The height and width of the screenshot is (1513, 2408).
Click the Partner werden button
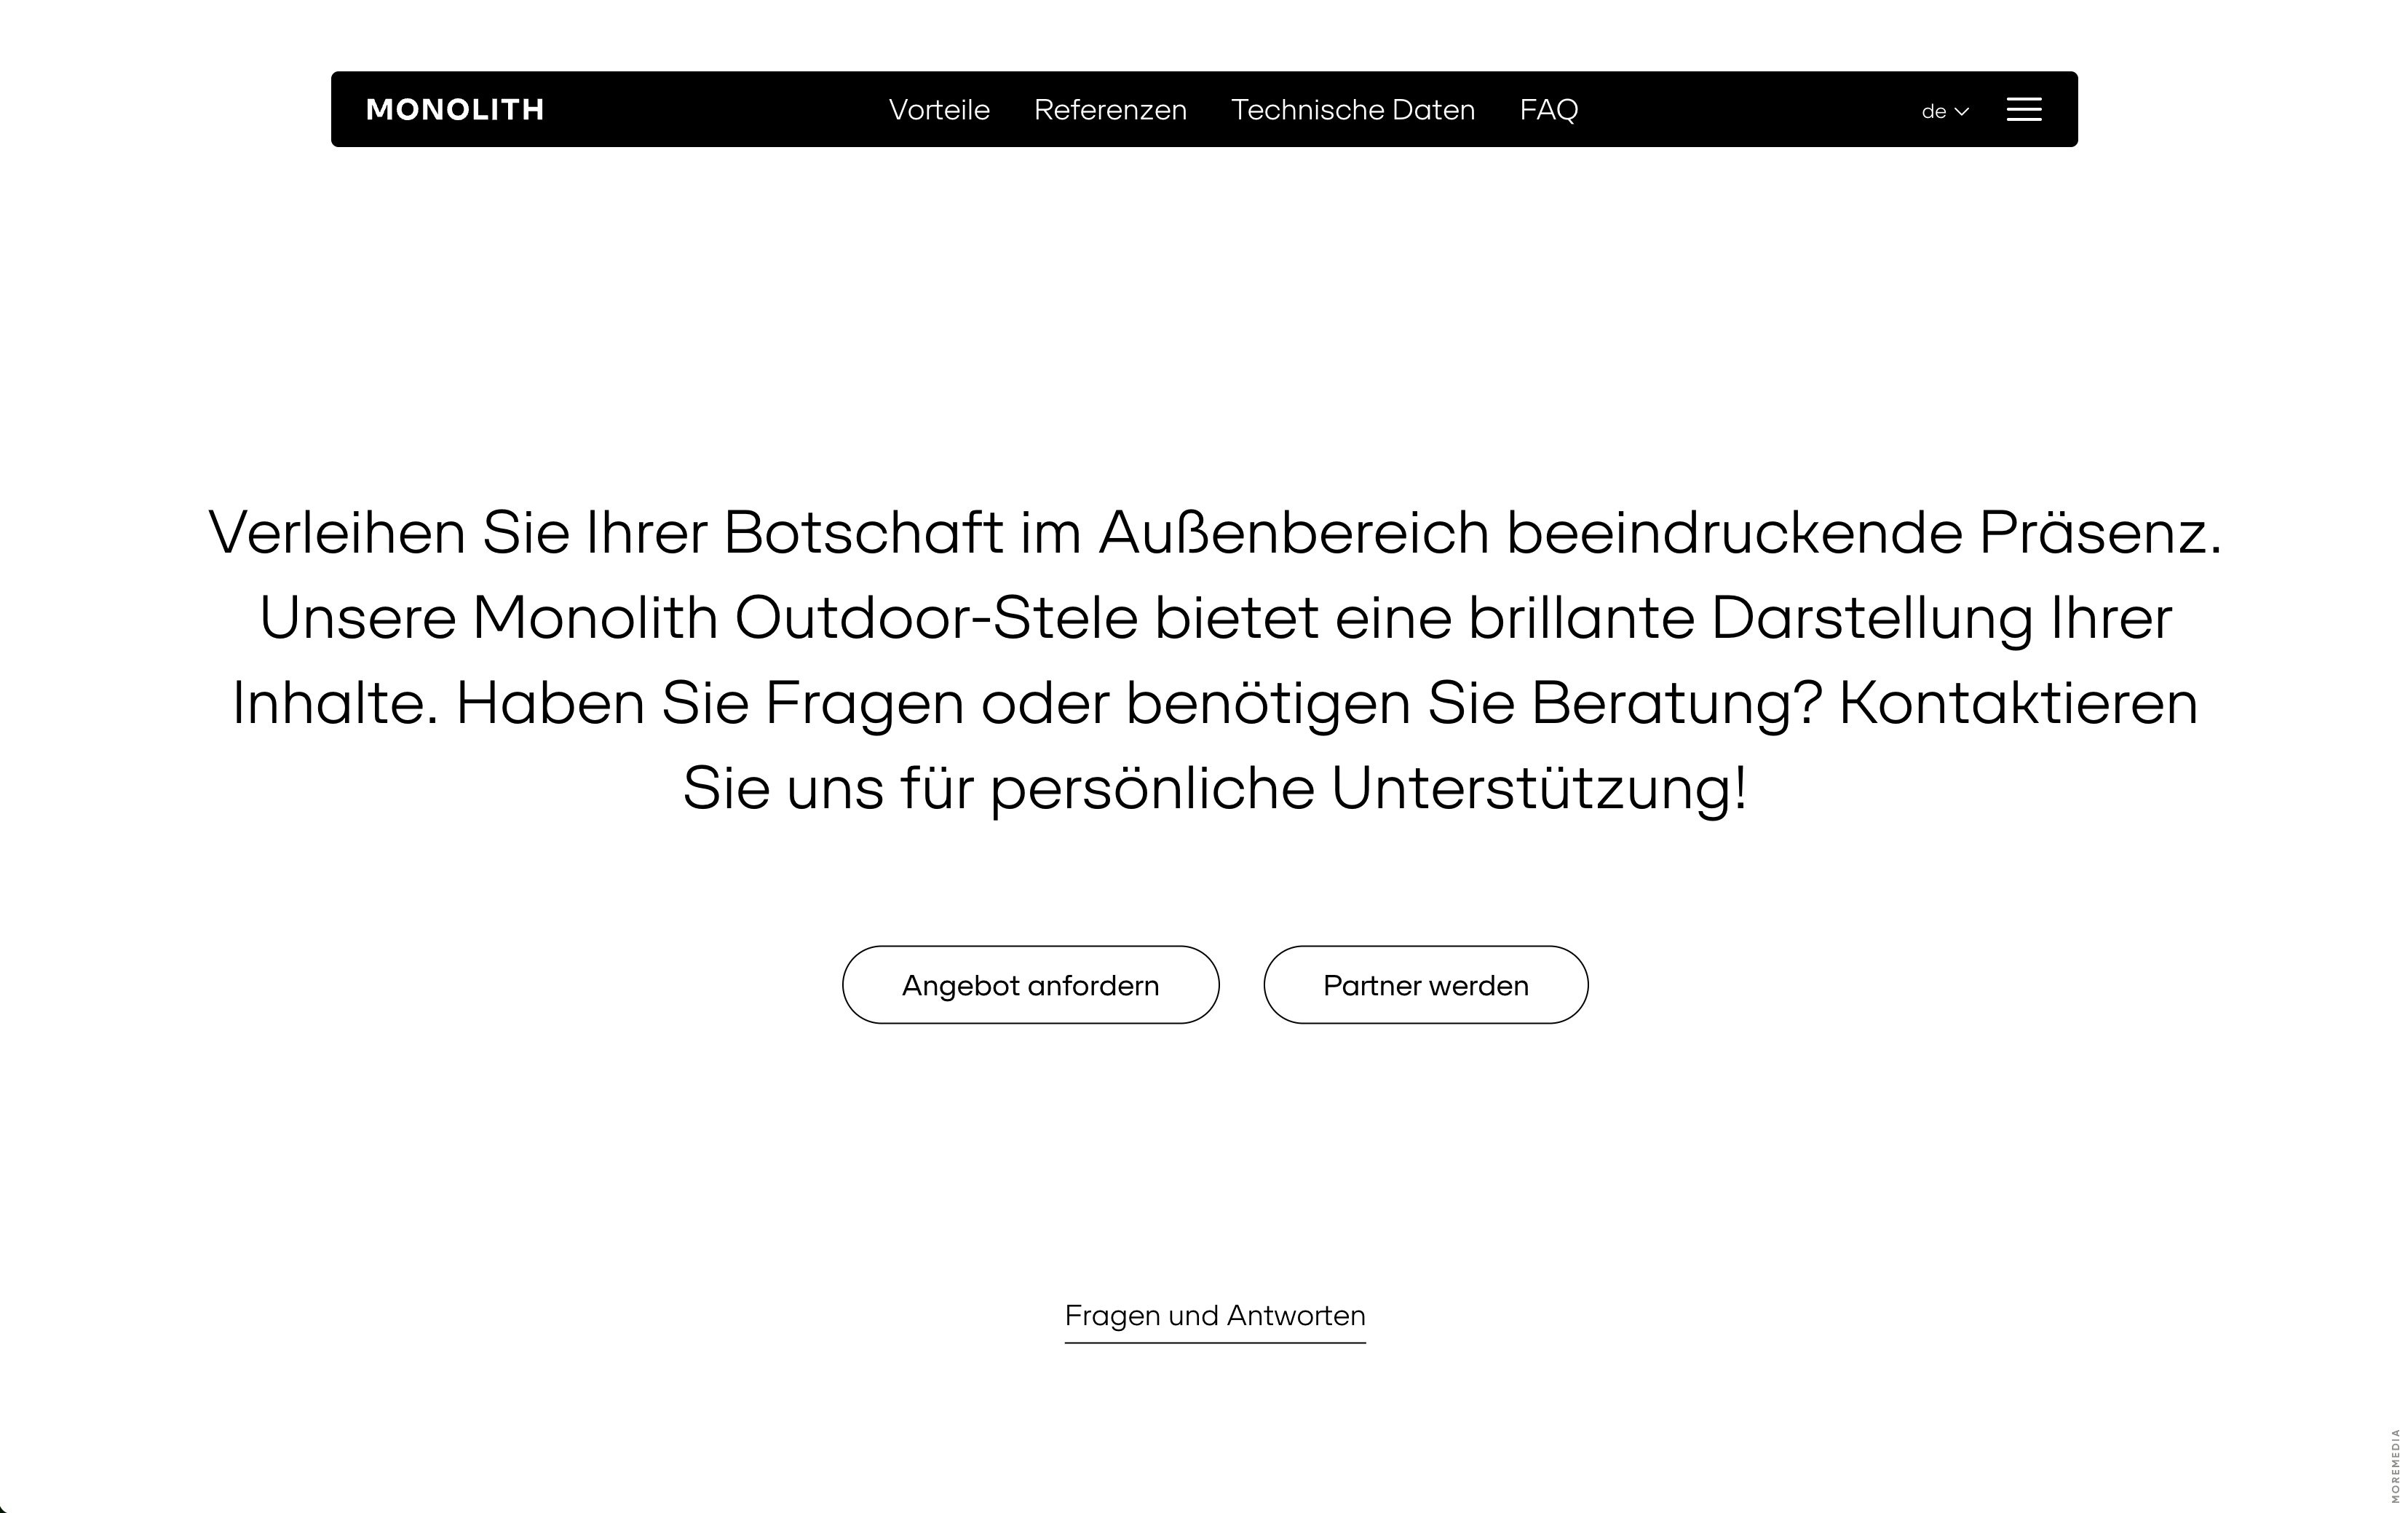click(x=1425, y=985)
